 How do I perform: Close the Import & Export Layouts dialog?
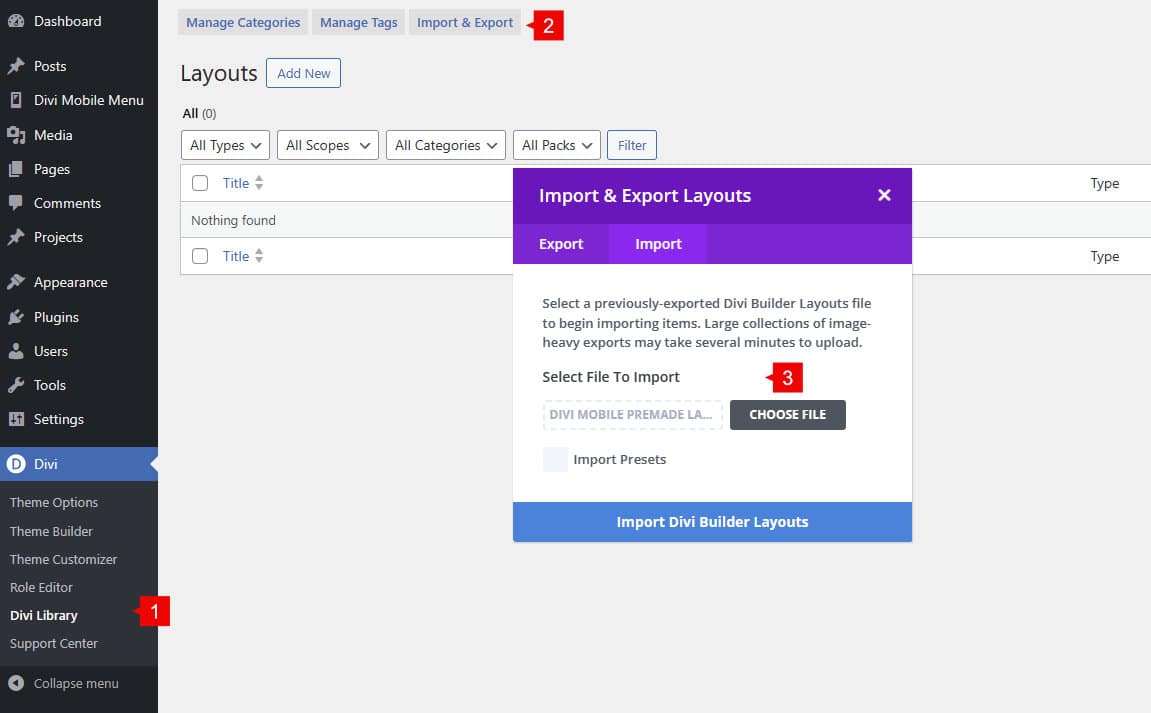coord(884,195)
